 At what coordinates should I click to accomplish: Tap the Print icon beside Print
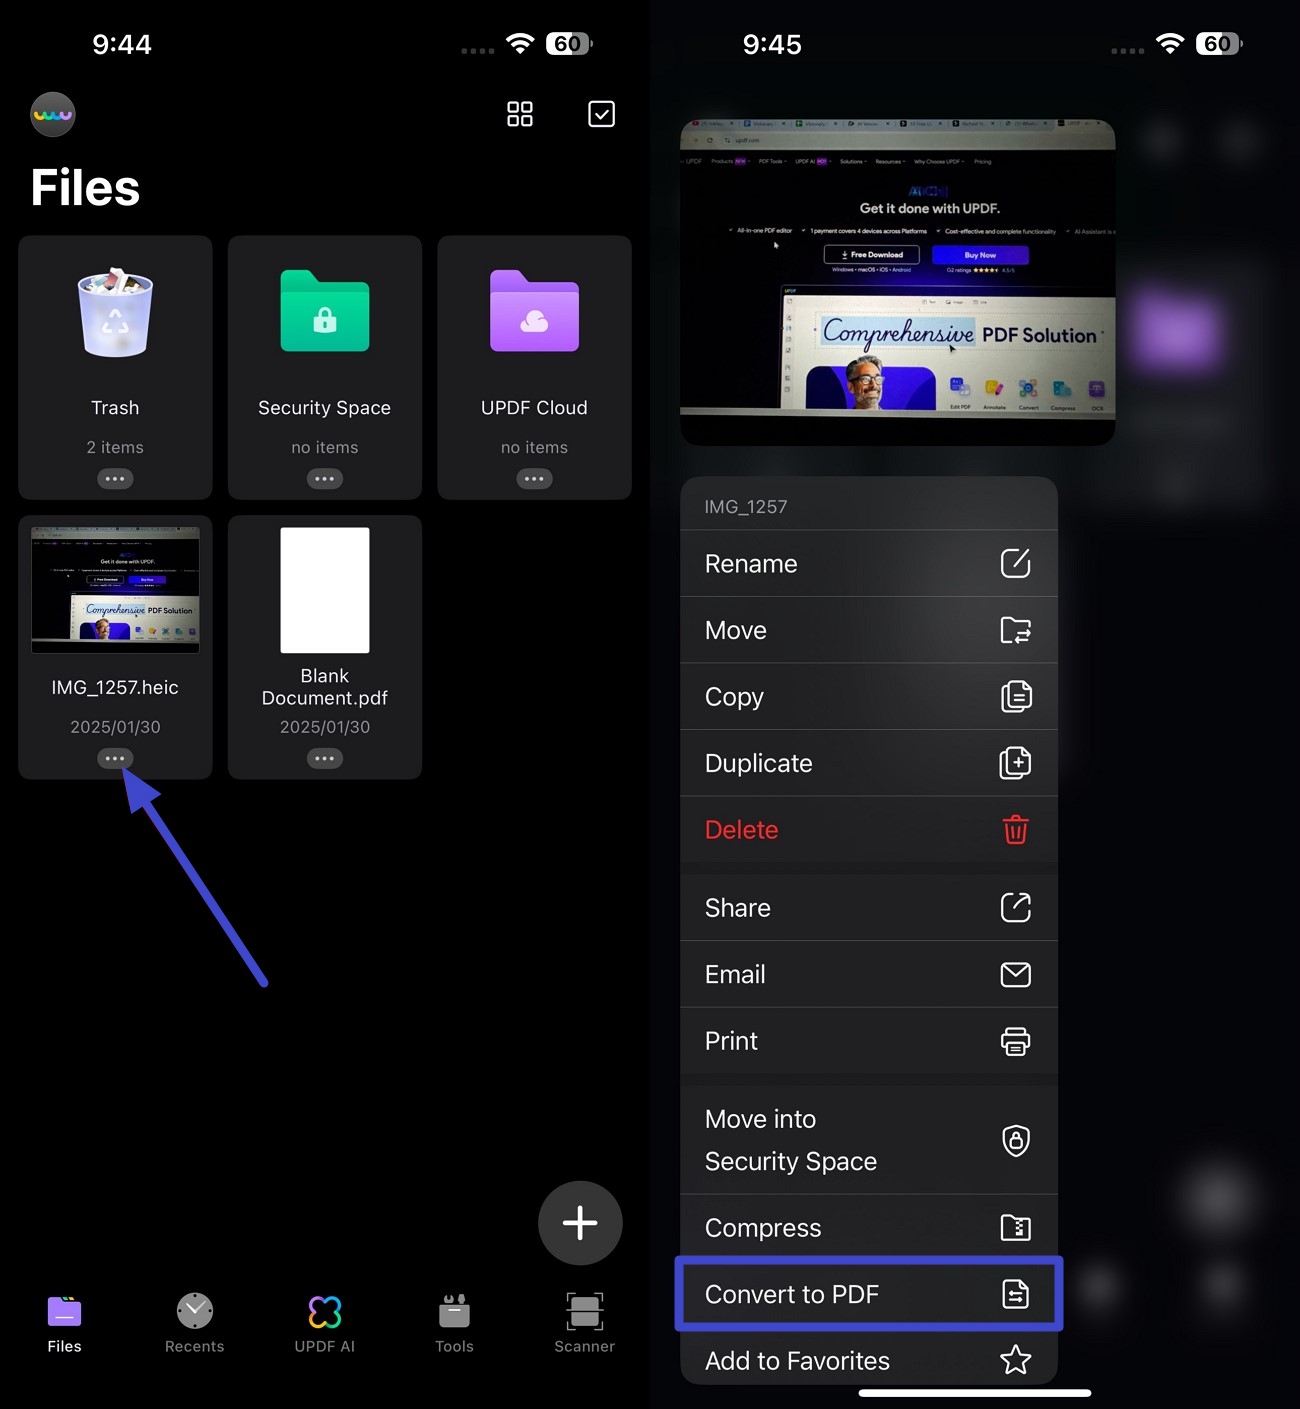1016,1041
